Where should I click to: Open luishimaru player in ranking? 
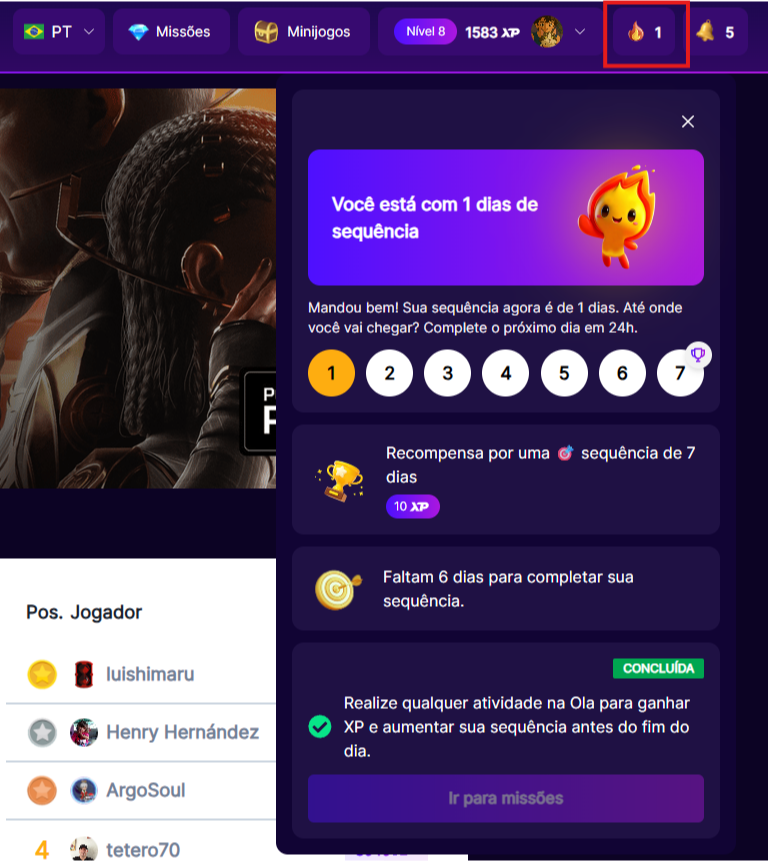(x=150, y=674)
